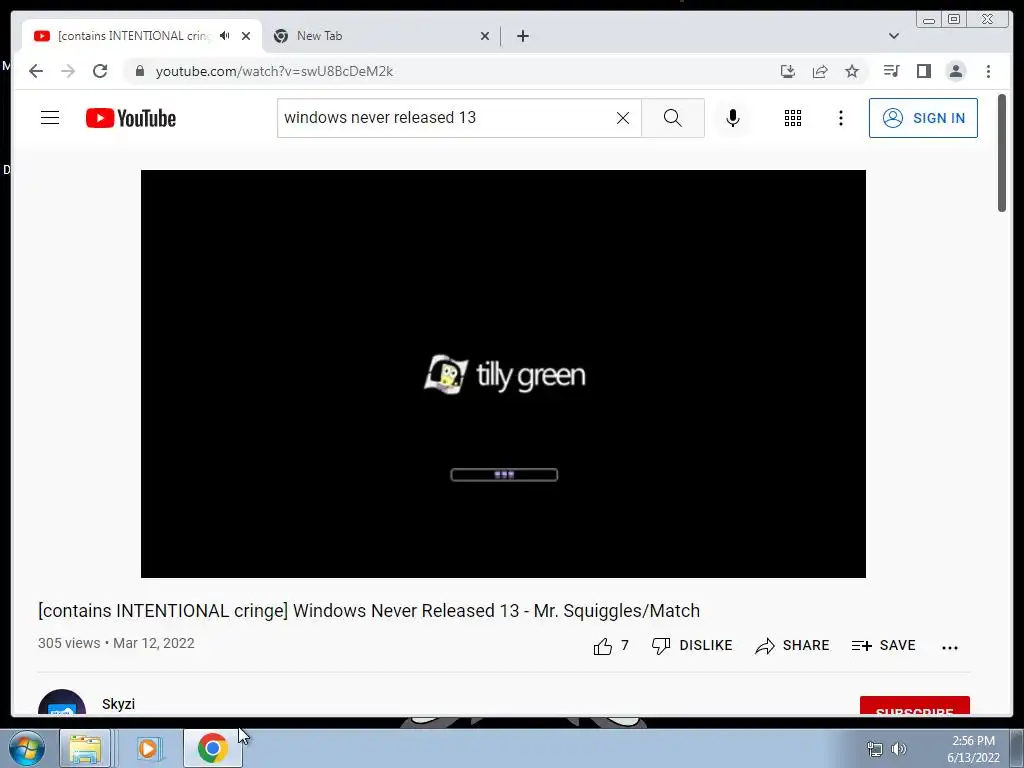
Task: Open Windows Explorer from the taskbar
Action: tap(86, 749)
